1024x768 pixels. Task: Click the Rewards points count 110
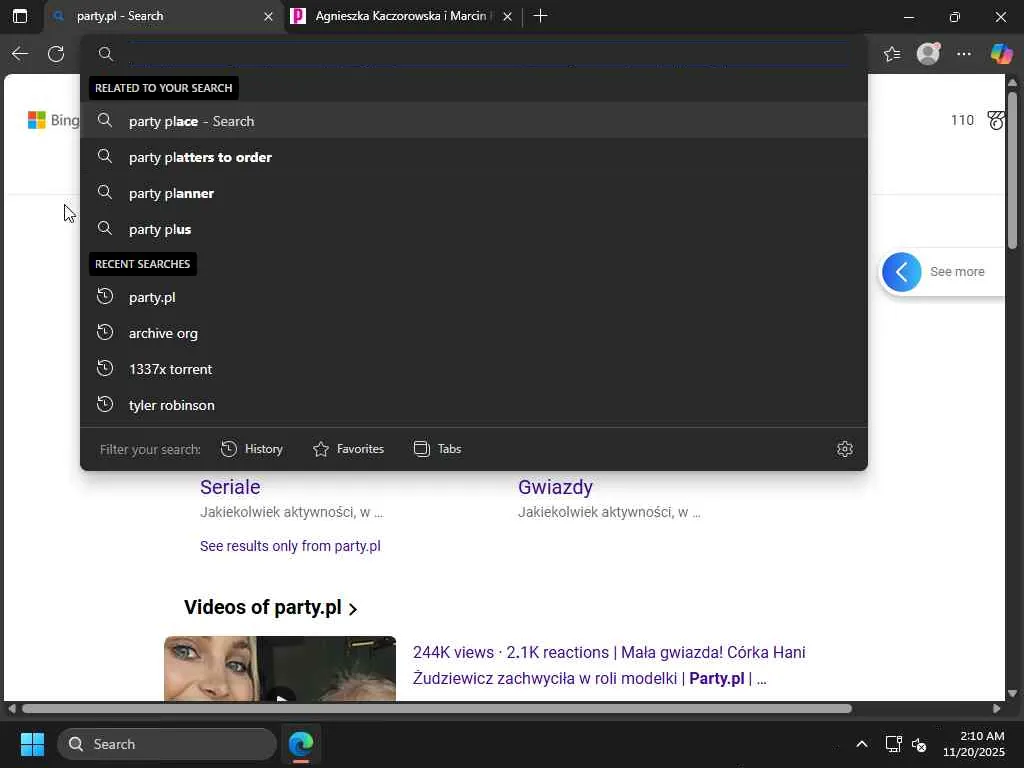962,120
